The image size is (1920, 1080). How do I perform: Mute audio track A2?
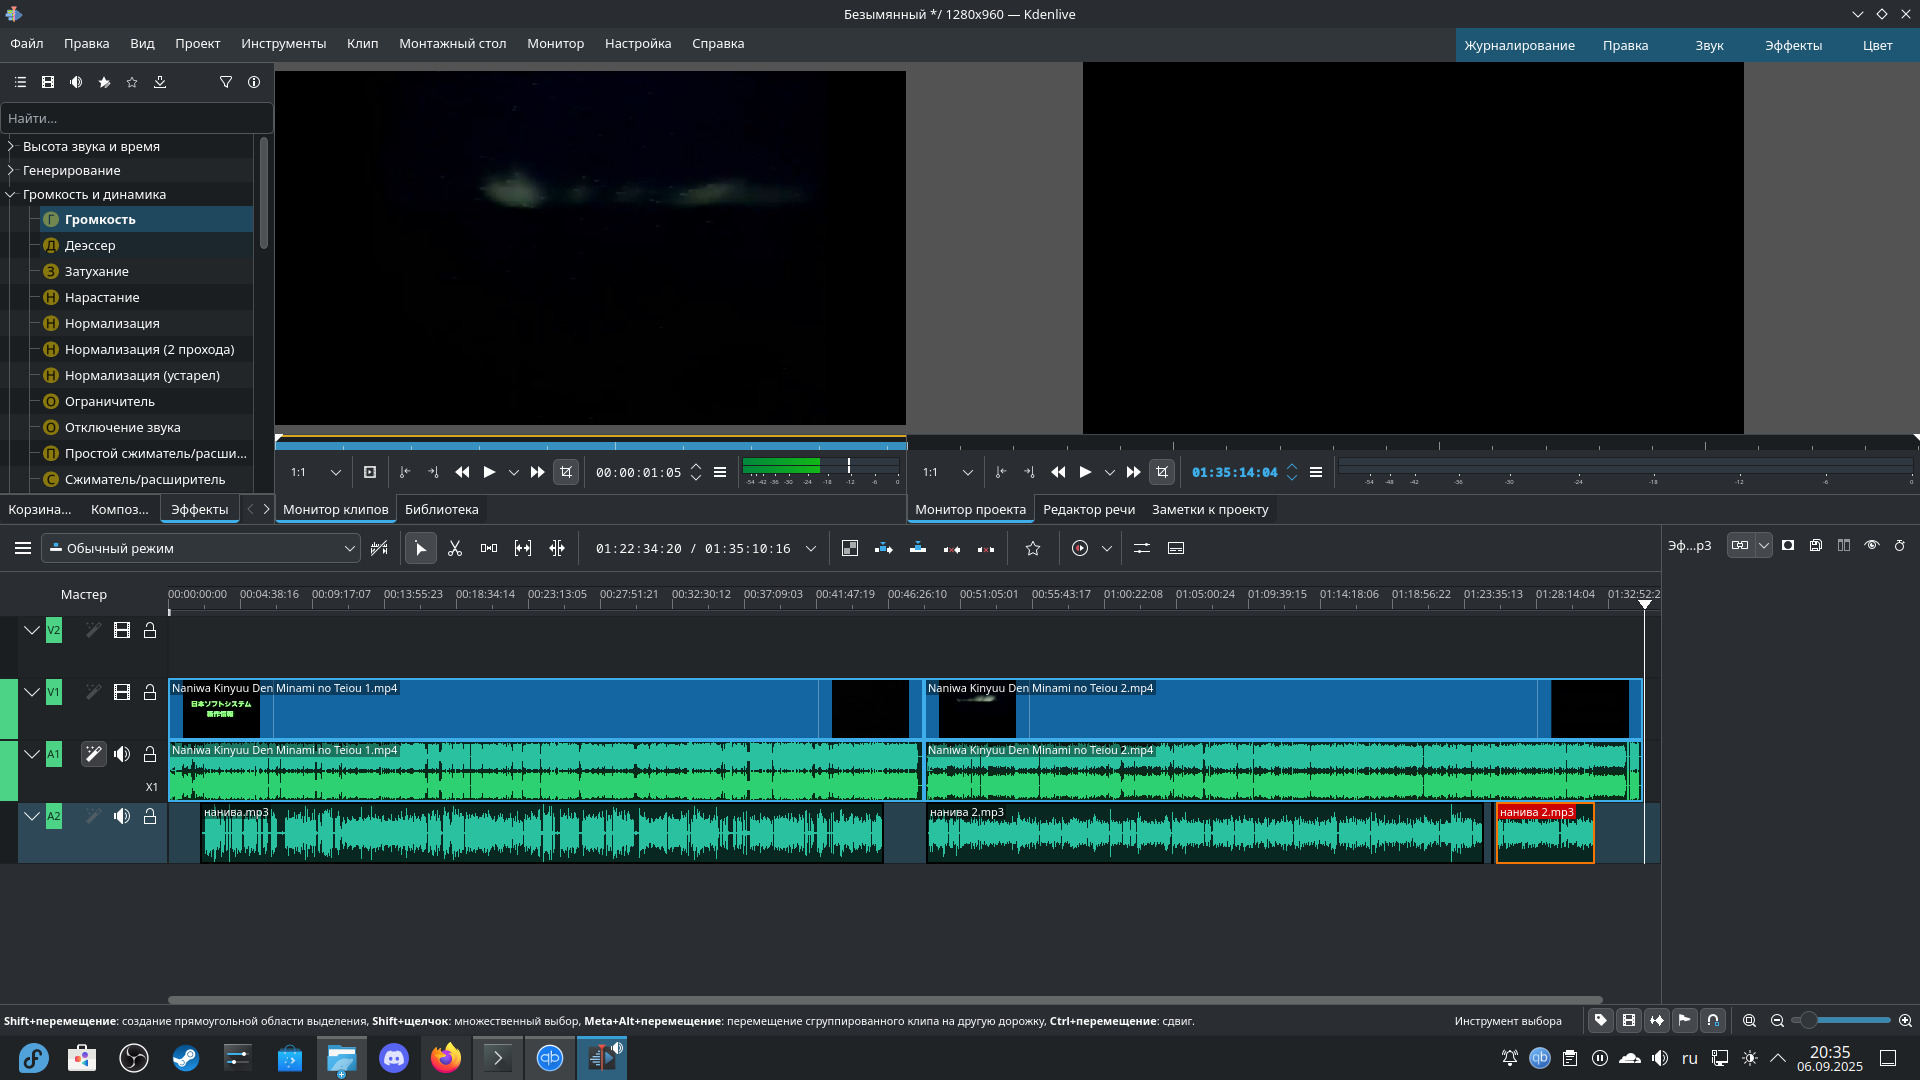[x=122, y=816]
